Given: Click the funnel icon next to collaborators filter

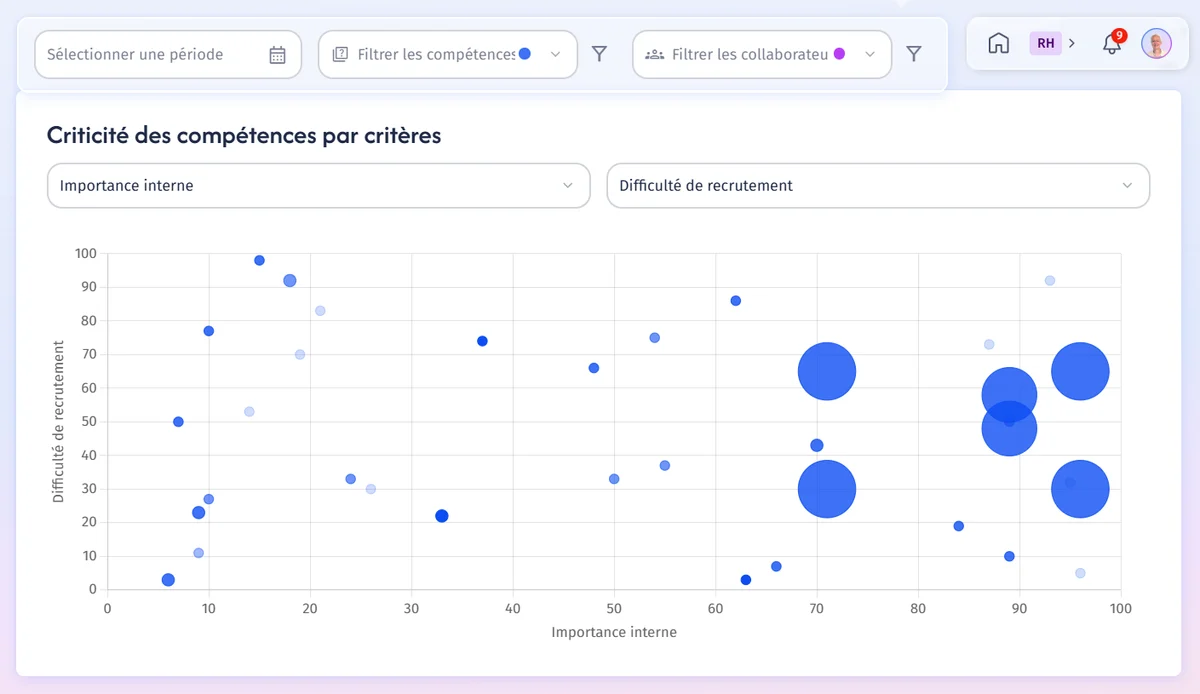Looking at the screenshot, I should tap(914, 54).
